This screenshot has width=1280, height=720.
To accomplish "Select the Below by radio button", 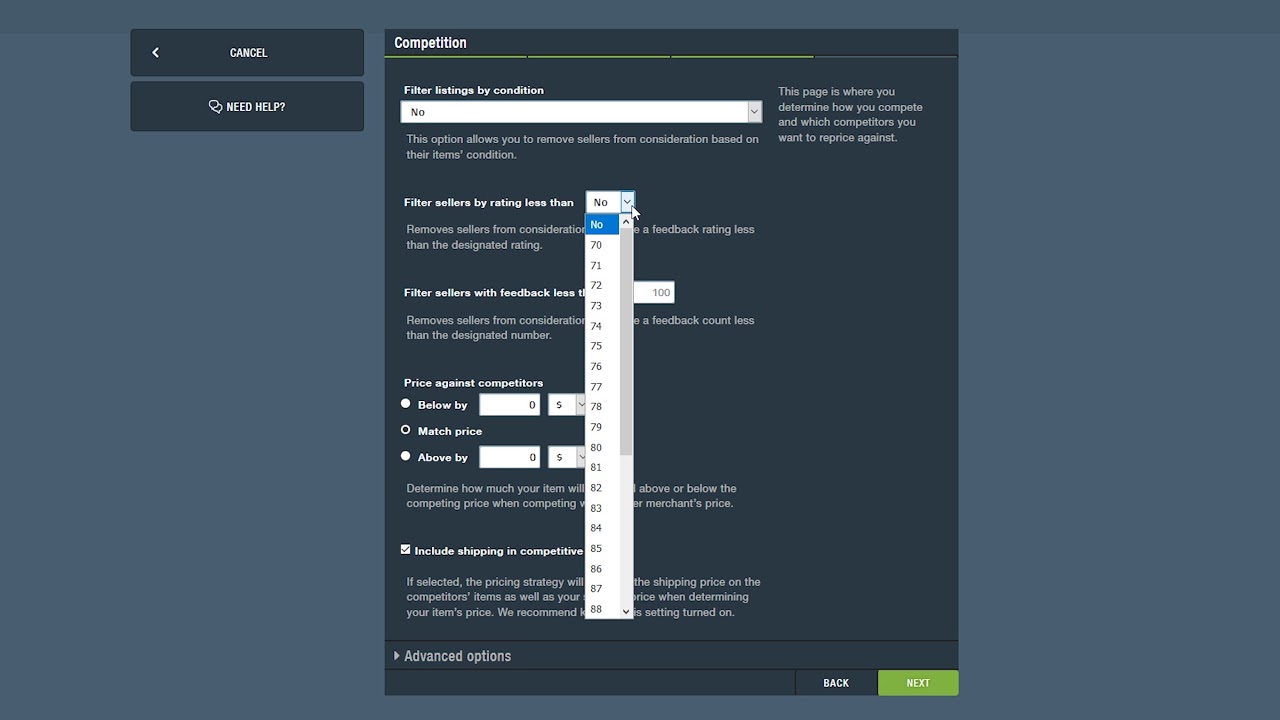I will tap(405, 404).
